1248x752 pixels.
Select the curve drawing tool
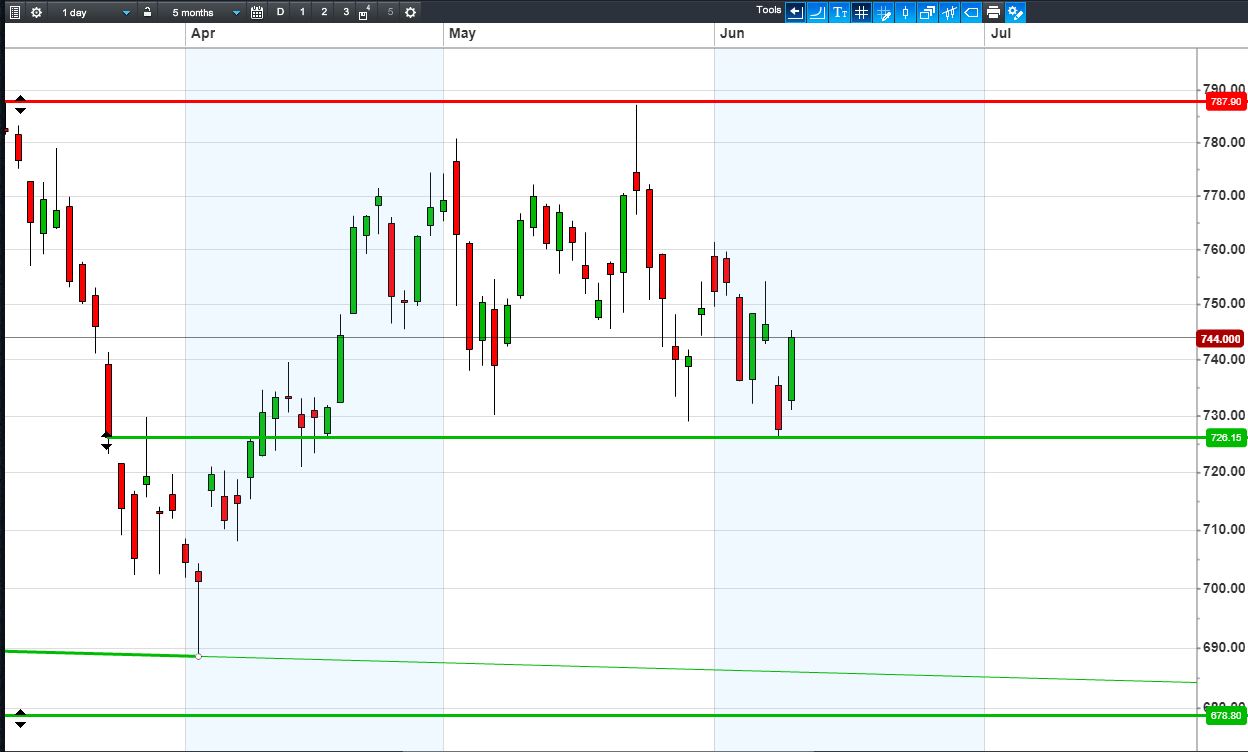pyautogui.click(x=817, y=12)
